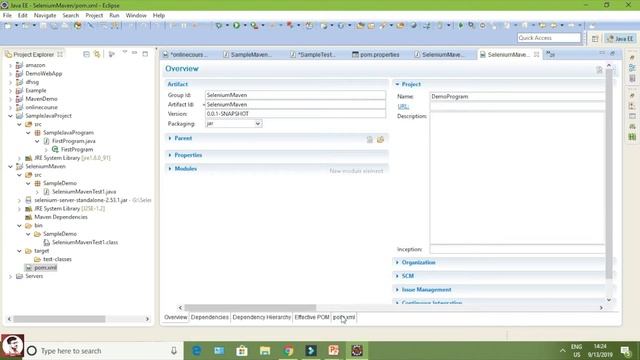Open the Dependency Hierarchy tab
The image size is (640, 360).
tap(262, 317)
